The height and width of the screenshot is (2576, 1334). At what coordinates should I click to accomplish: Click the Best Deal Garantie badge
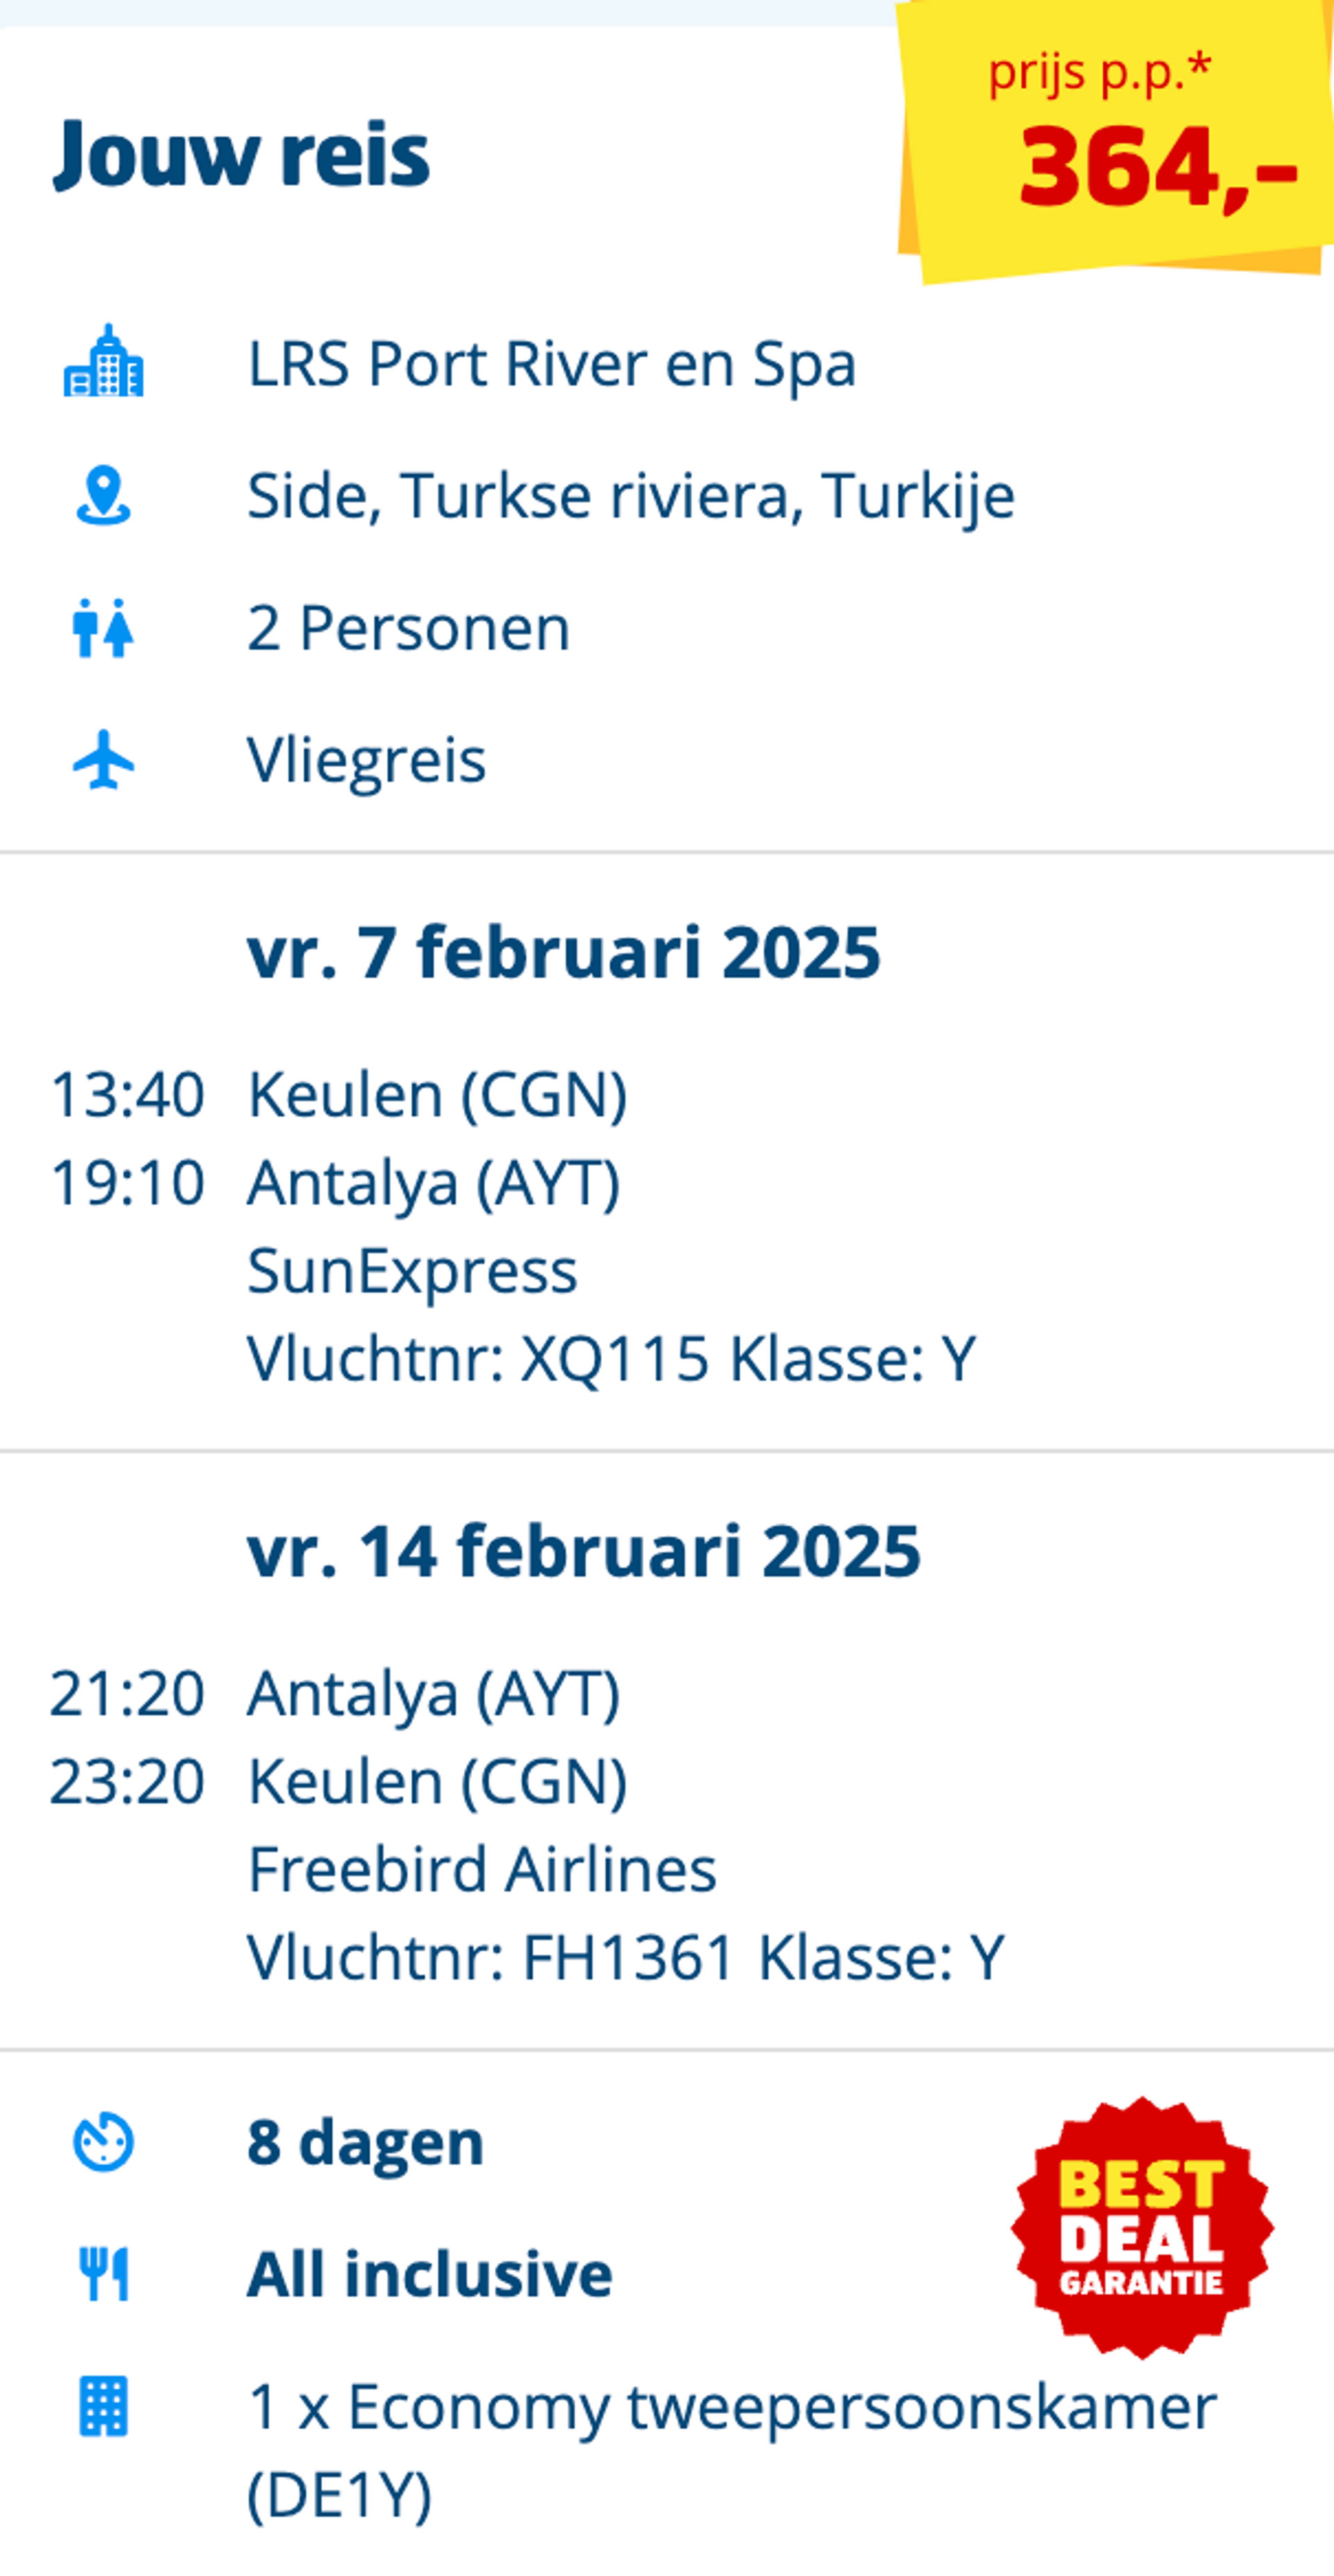point(1142,2228)
